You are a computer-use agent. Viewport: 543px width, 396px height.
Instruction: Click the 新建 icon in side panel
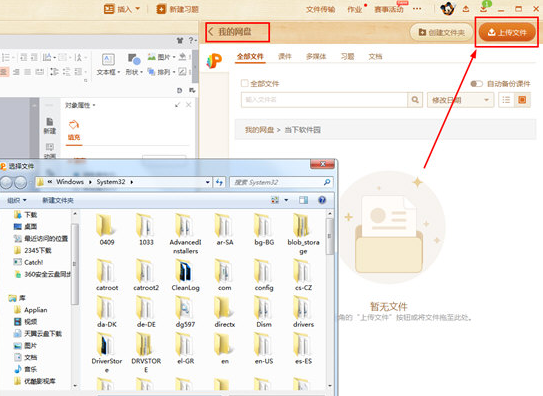50,126
